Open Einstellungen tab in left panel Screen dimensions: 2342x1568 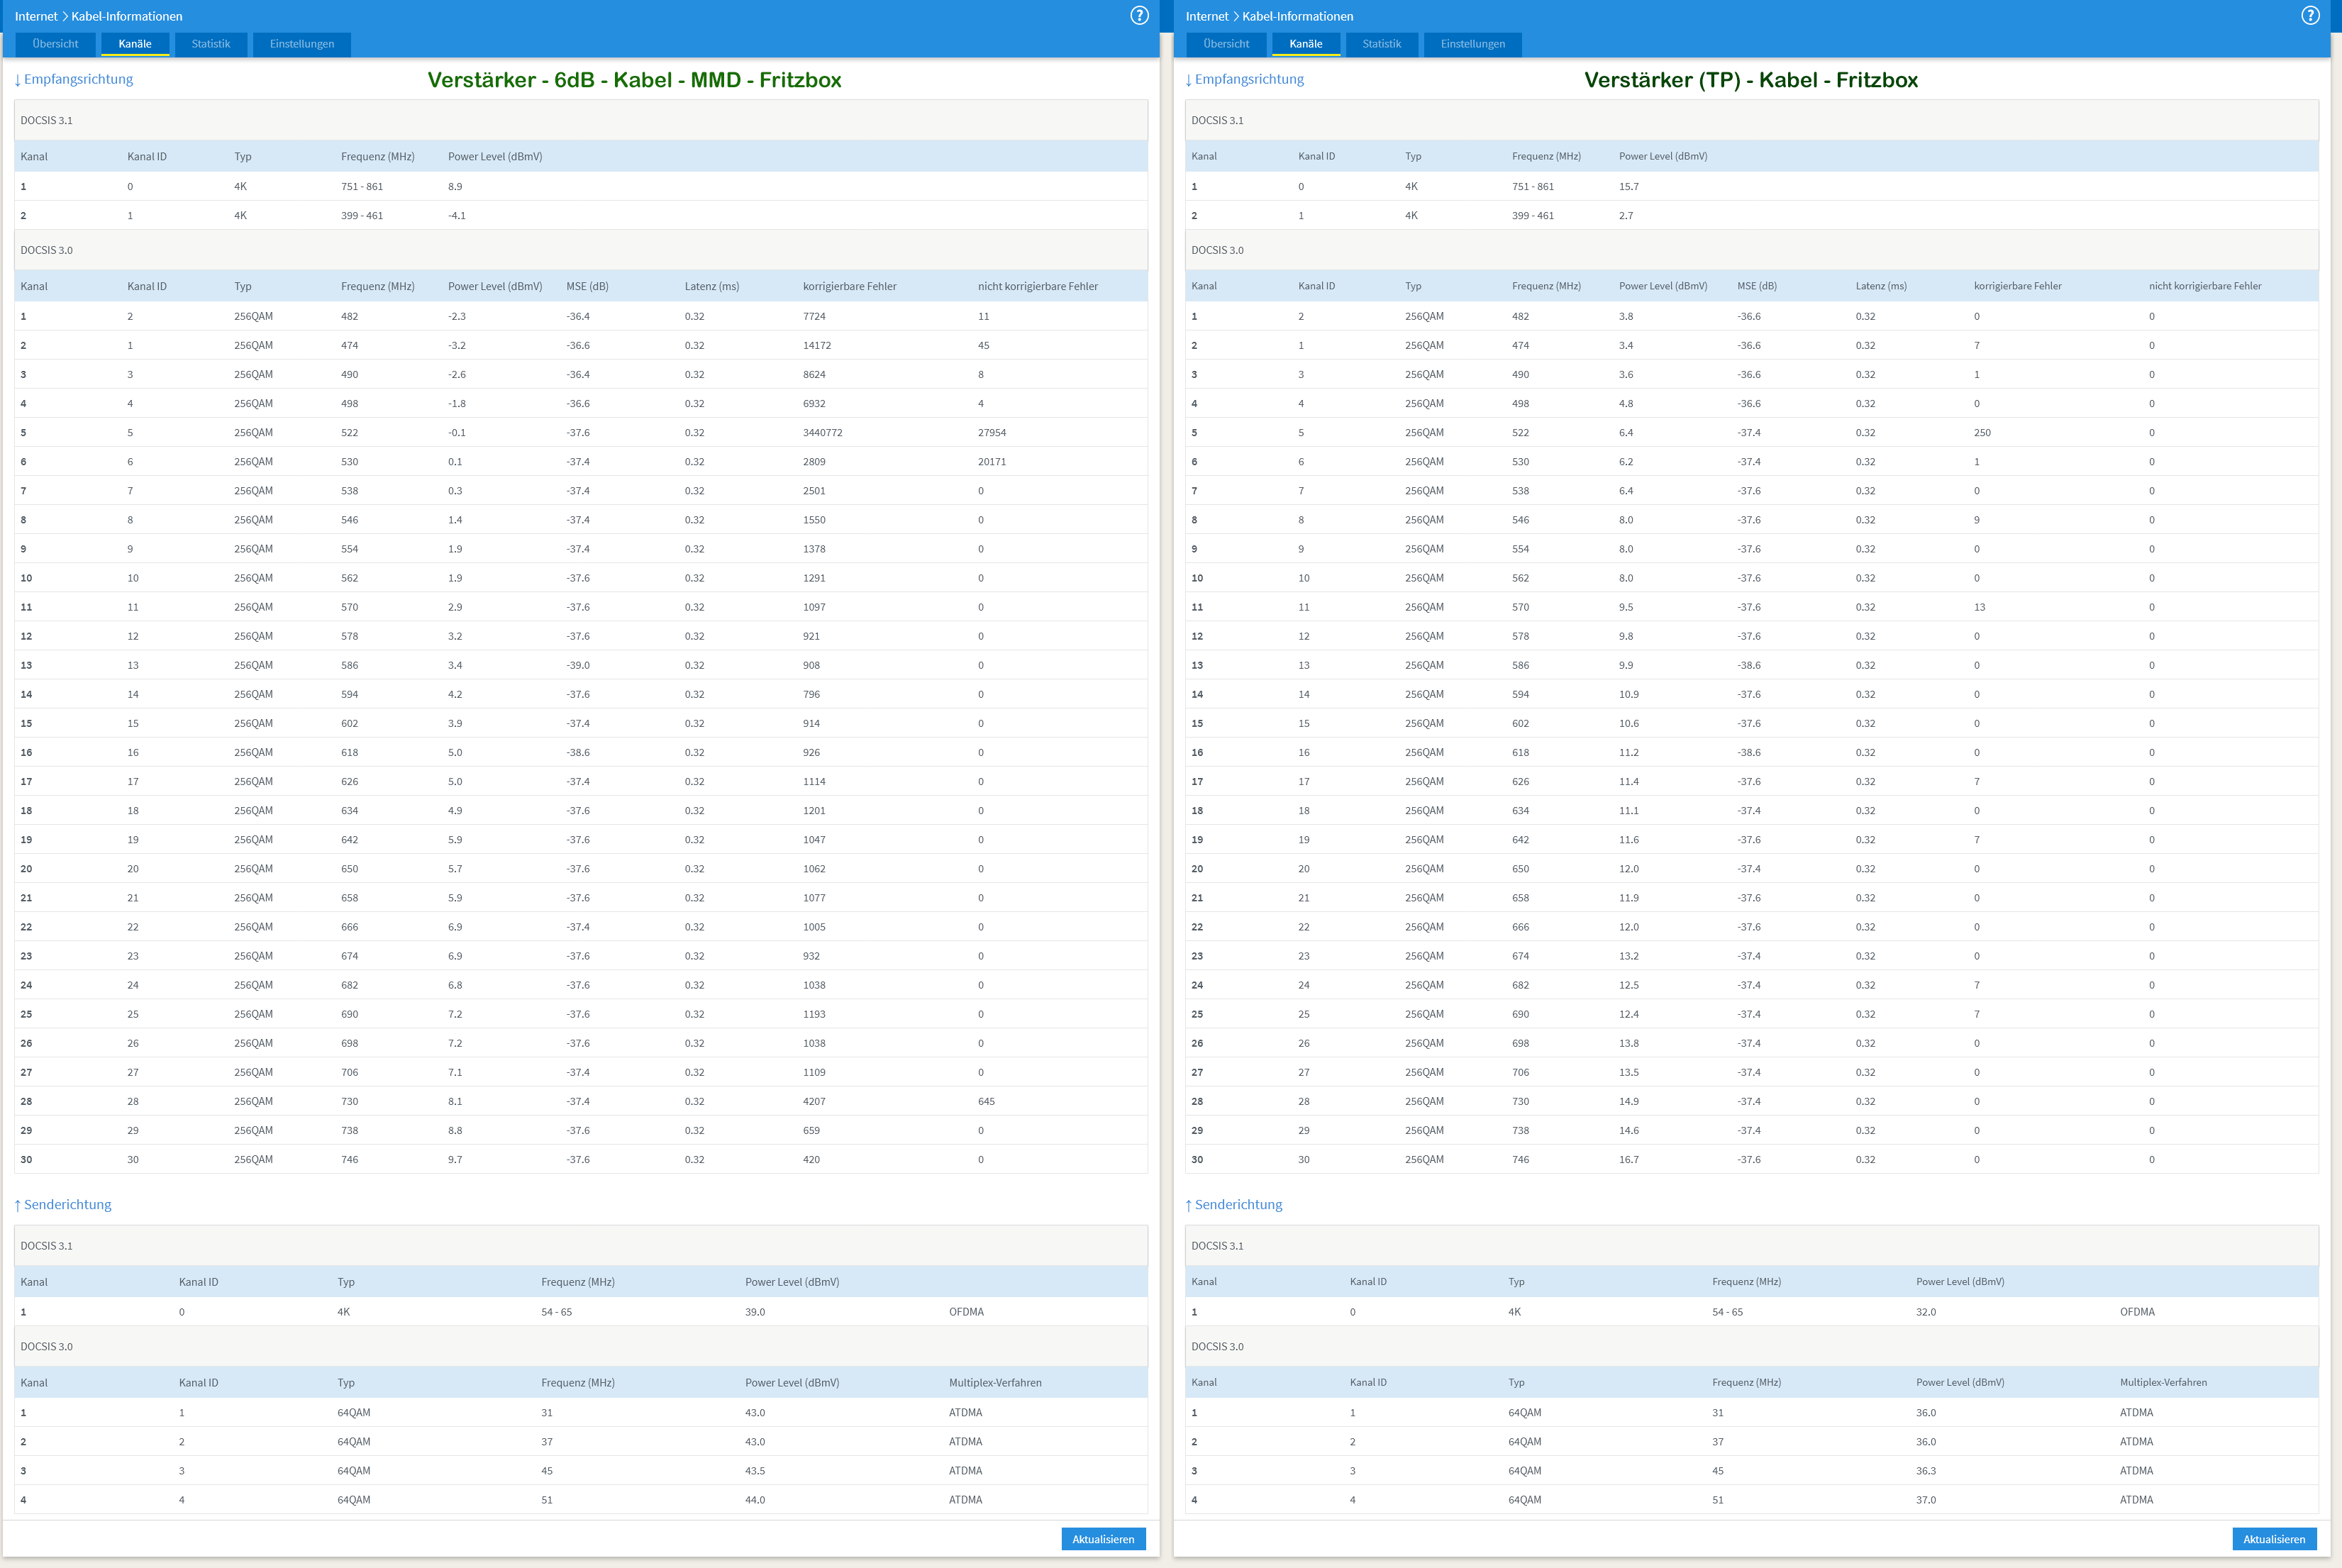[x=302, y=44]
